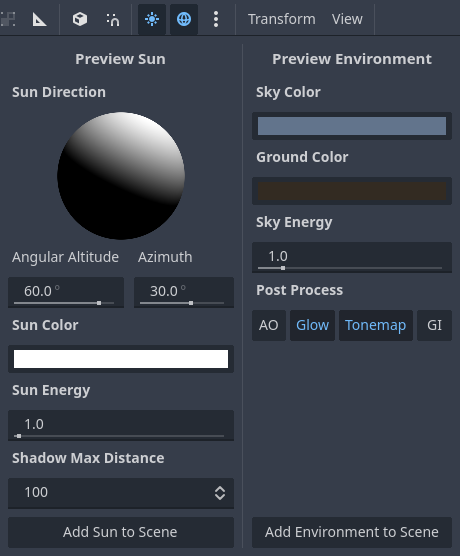Image resolution: width=460 pixels, height=556 pixels.
Task: Click Add Sun to Scene button
Action: [x=121, y=532]
